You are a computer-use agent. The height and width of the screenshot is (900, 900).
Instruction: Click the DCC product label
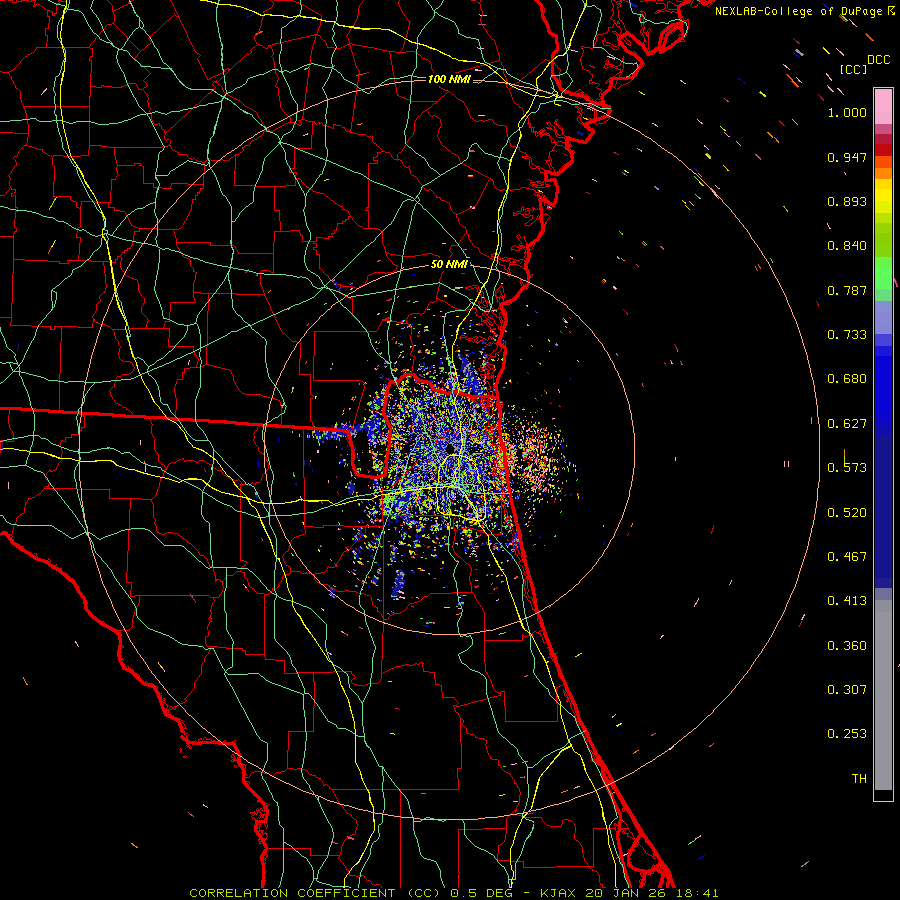click(x=878, y=60)
